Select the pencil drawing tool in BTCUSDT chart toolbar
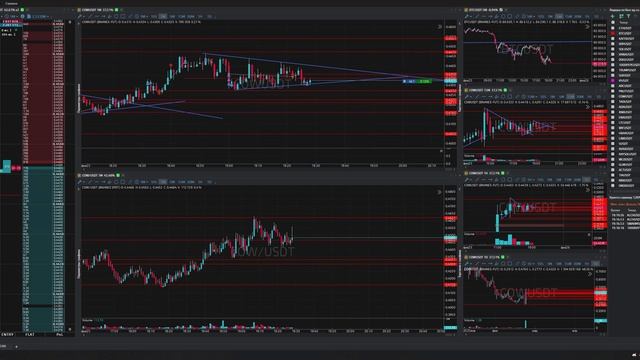 tap(467, 17)
